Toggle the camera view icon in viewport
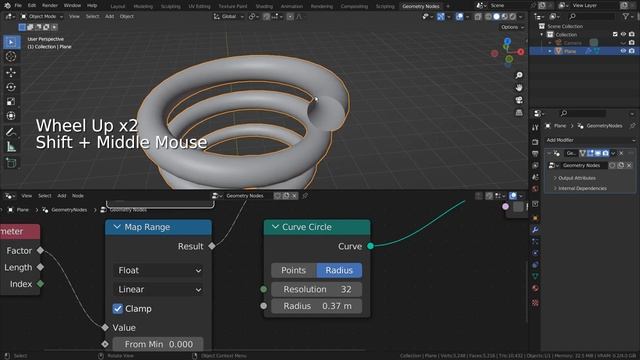This screenshot has height=360, width=640. 519,100
